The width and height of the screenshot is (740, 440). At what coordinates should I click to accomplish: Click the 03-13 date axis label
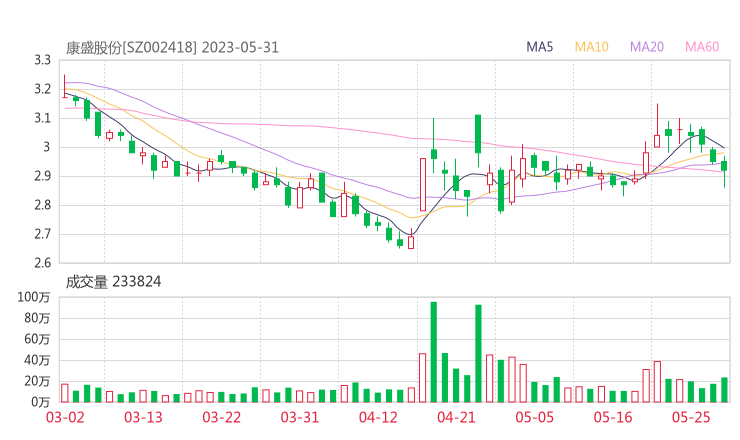143,417
